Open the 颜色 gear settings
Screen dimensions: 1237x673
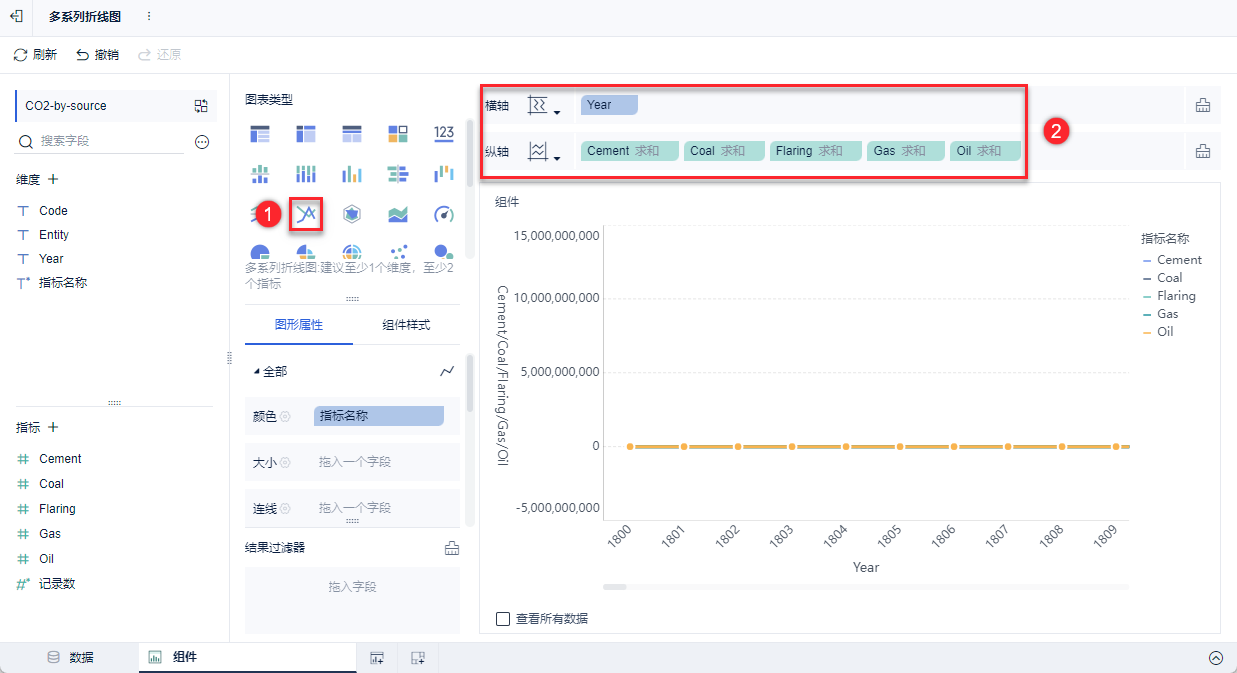285,416
